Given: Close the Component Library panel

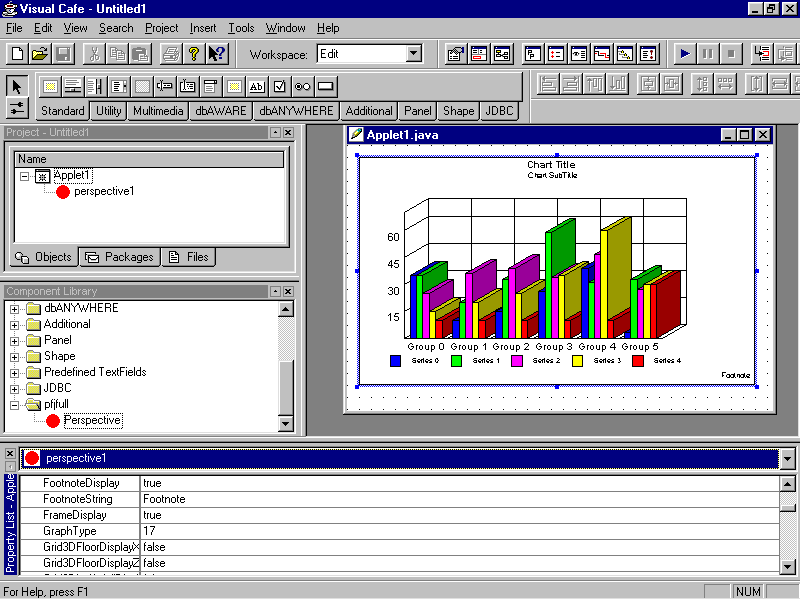Looking at the screenshot, I should click(x=288, y=291).
